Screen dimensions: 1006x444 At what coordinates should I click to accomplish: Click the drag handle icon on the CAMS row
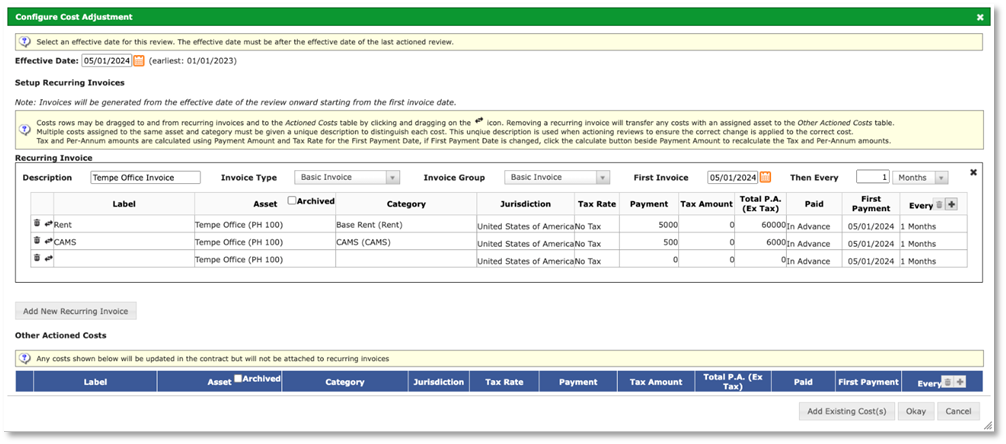point(49,241)
